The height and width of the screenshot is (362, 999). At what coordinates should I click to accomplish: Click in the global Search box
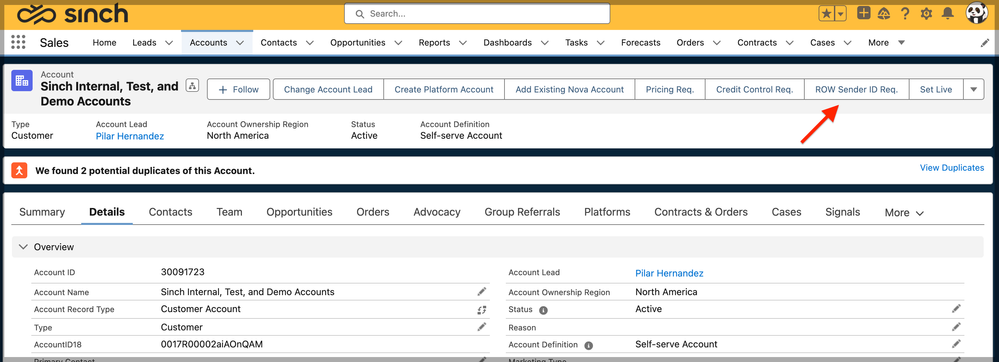tap(477, 13)
